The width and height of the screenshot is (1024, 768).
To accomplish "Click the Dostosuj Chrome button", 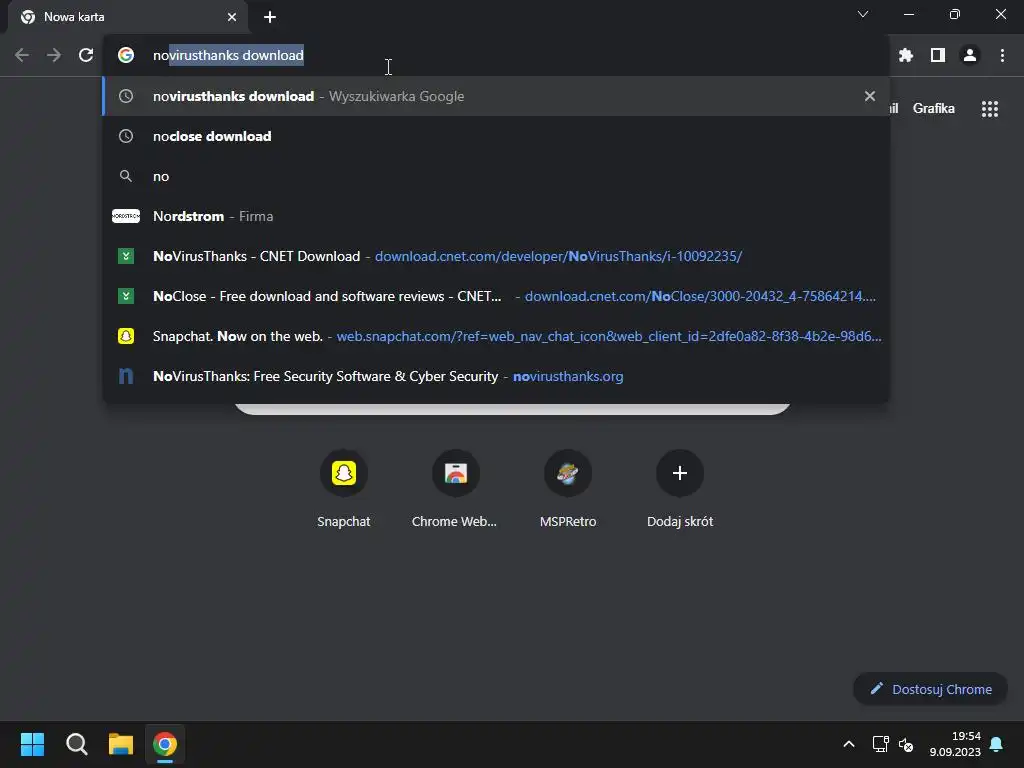I will (930, 689).
